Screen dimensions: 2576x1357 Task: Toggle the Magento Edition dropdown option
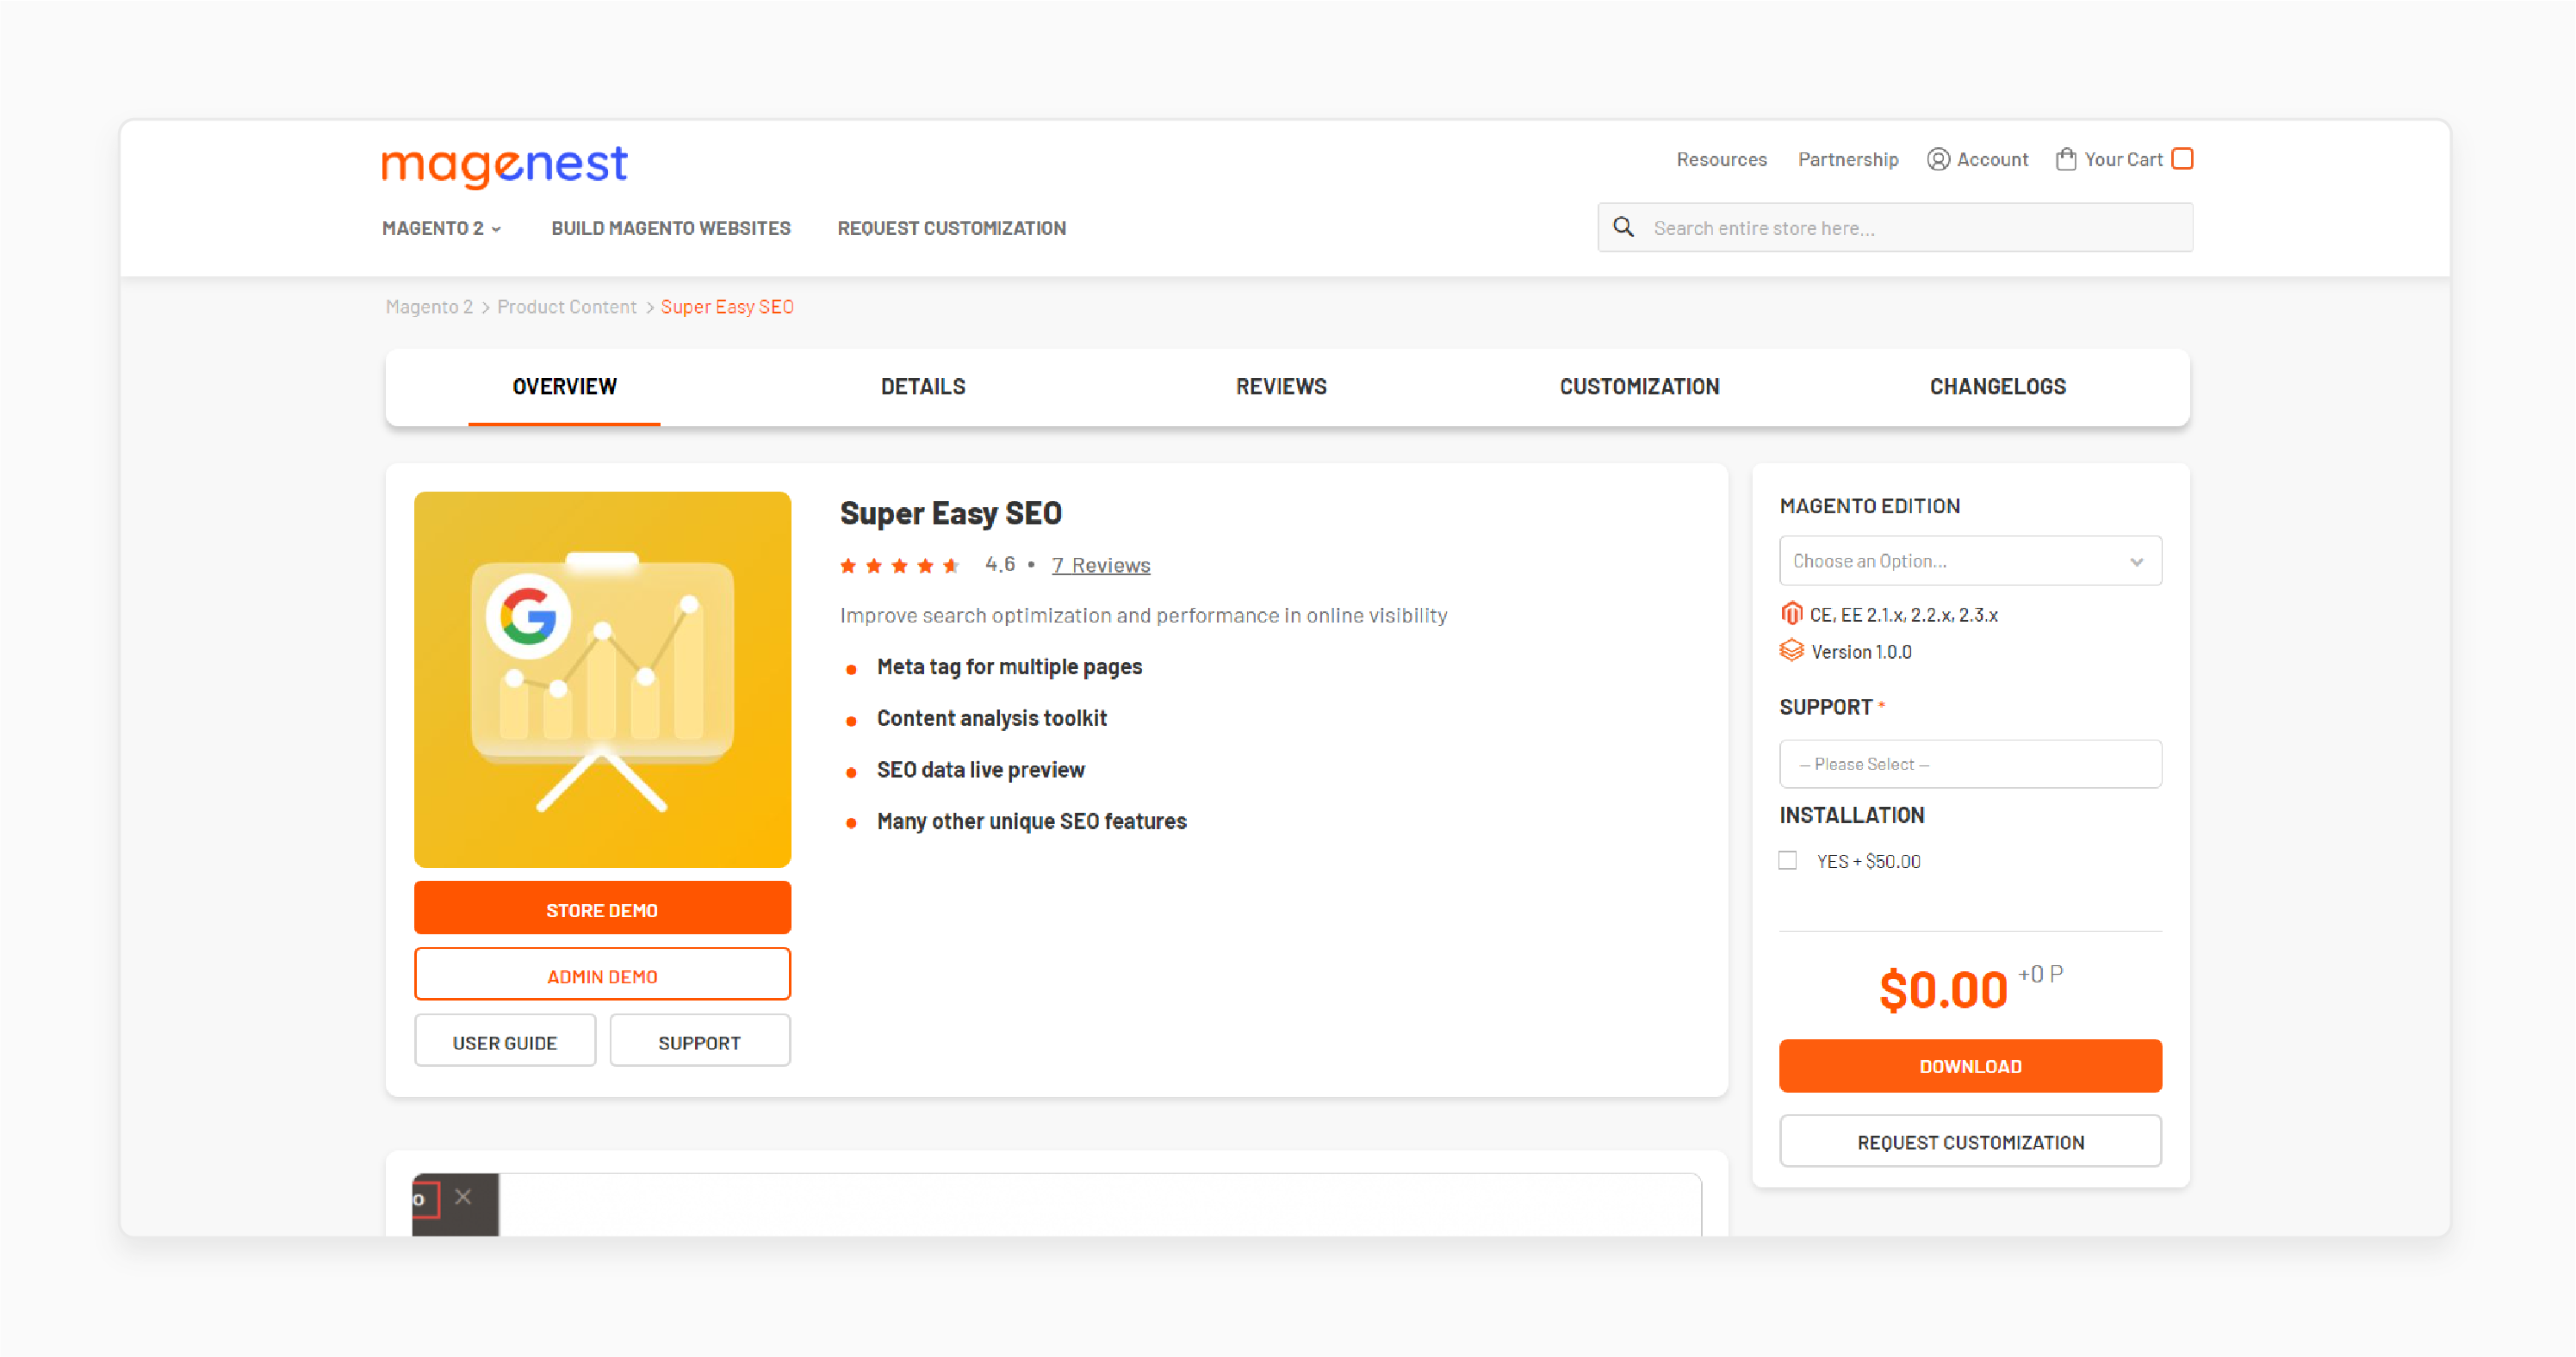coord(1968,559)
